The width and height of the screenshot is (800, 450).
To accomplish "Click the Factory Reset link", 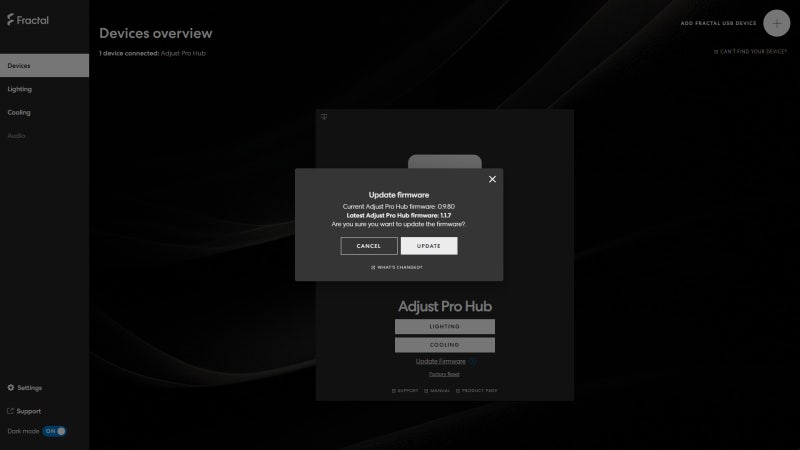I will point(444,374).
